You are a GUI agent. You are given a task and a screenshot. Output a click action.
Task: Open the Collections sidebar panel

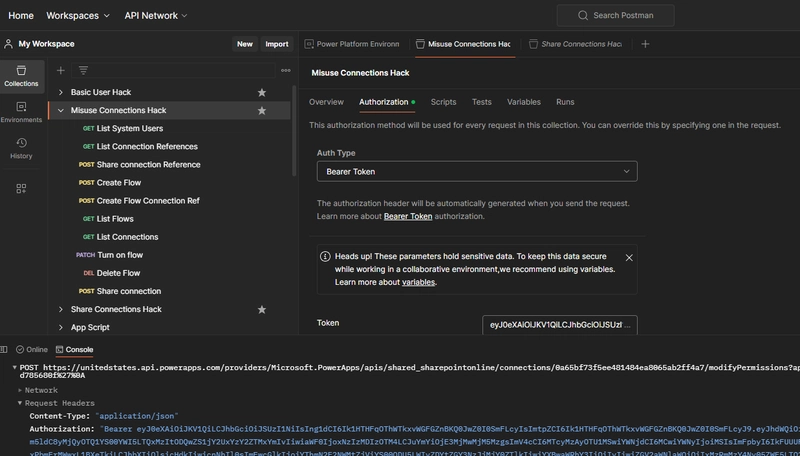[x=21, y=76]
